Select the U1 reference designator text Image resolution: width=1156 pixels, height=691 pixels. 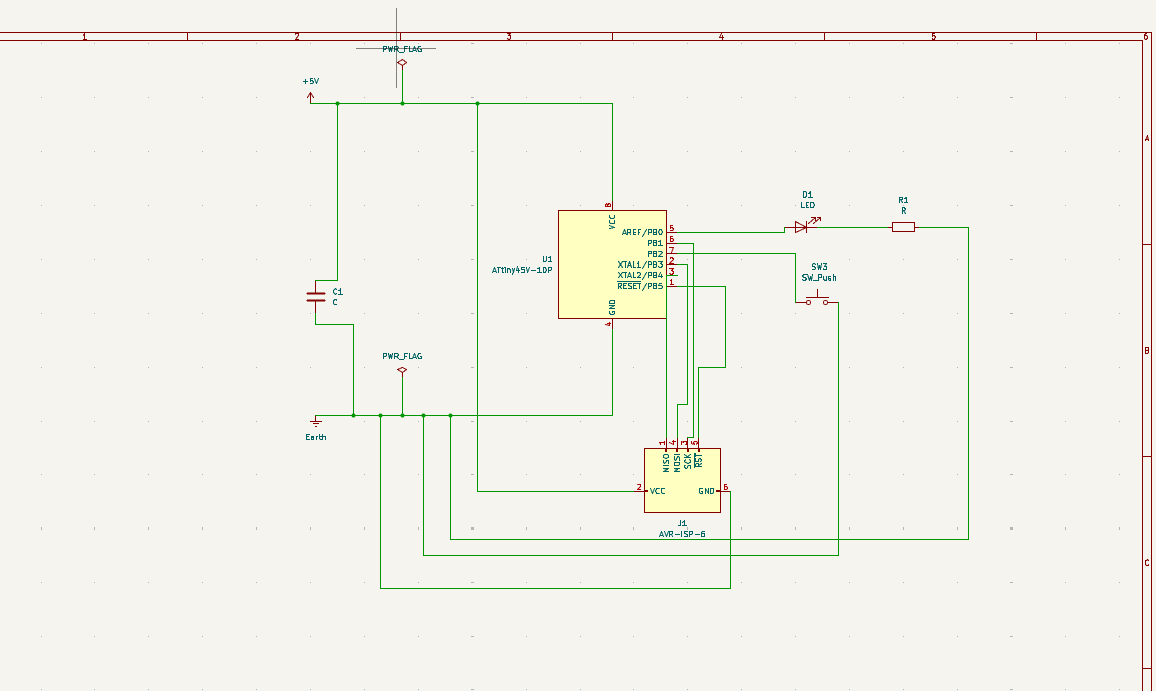coord(547,258)
